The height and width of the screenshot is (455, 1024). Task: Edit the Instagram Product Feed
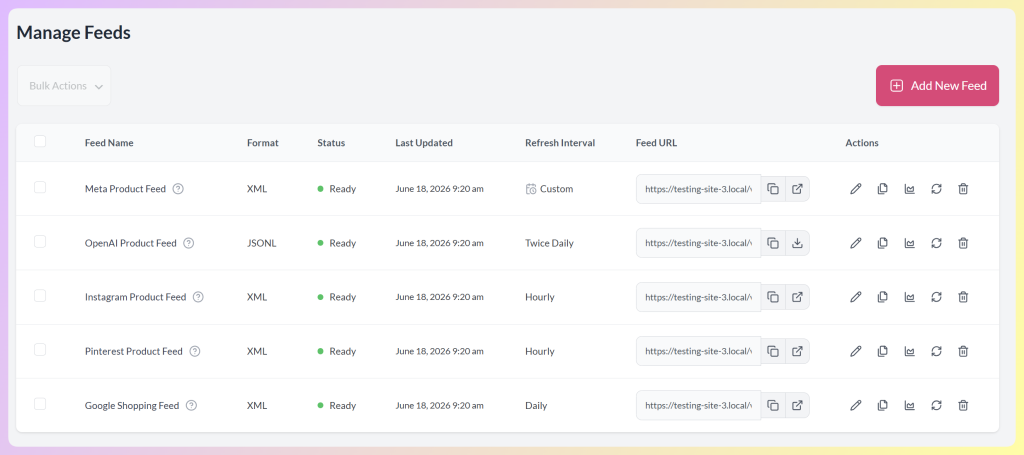point(856,297)
